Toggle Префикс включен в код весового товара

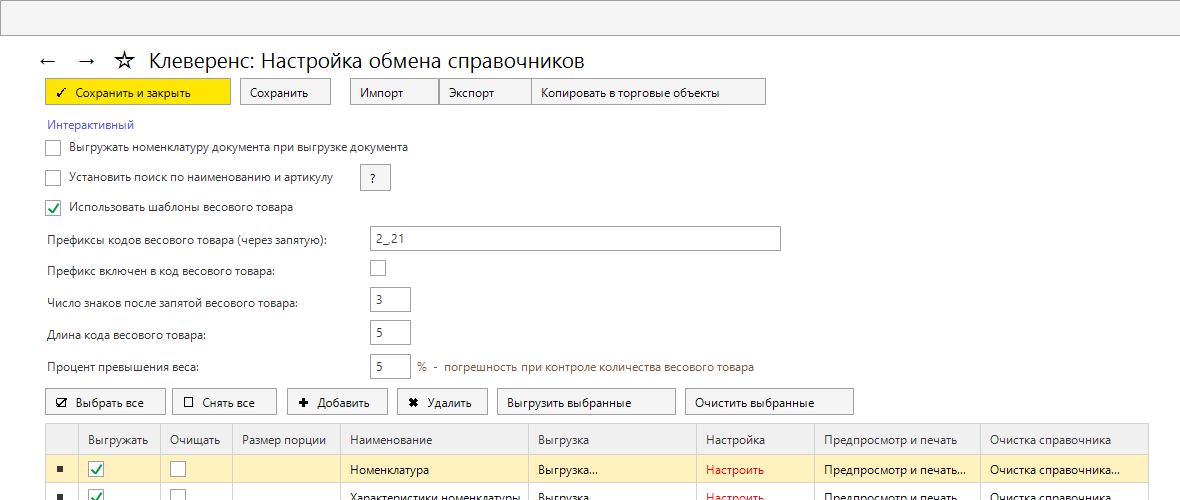tap(378, 268)
